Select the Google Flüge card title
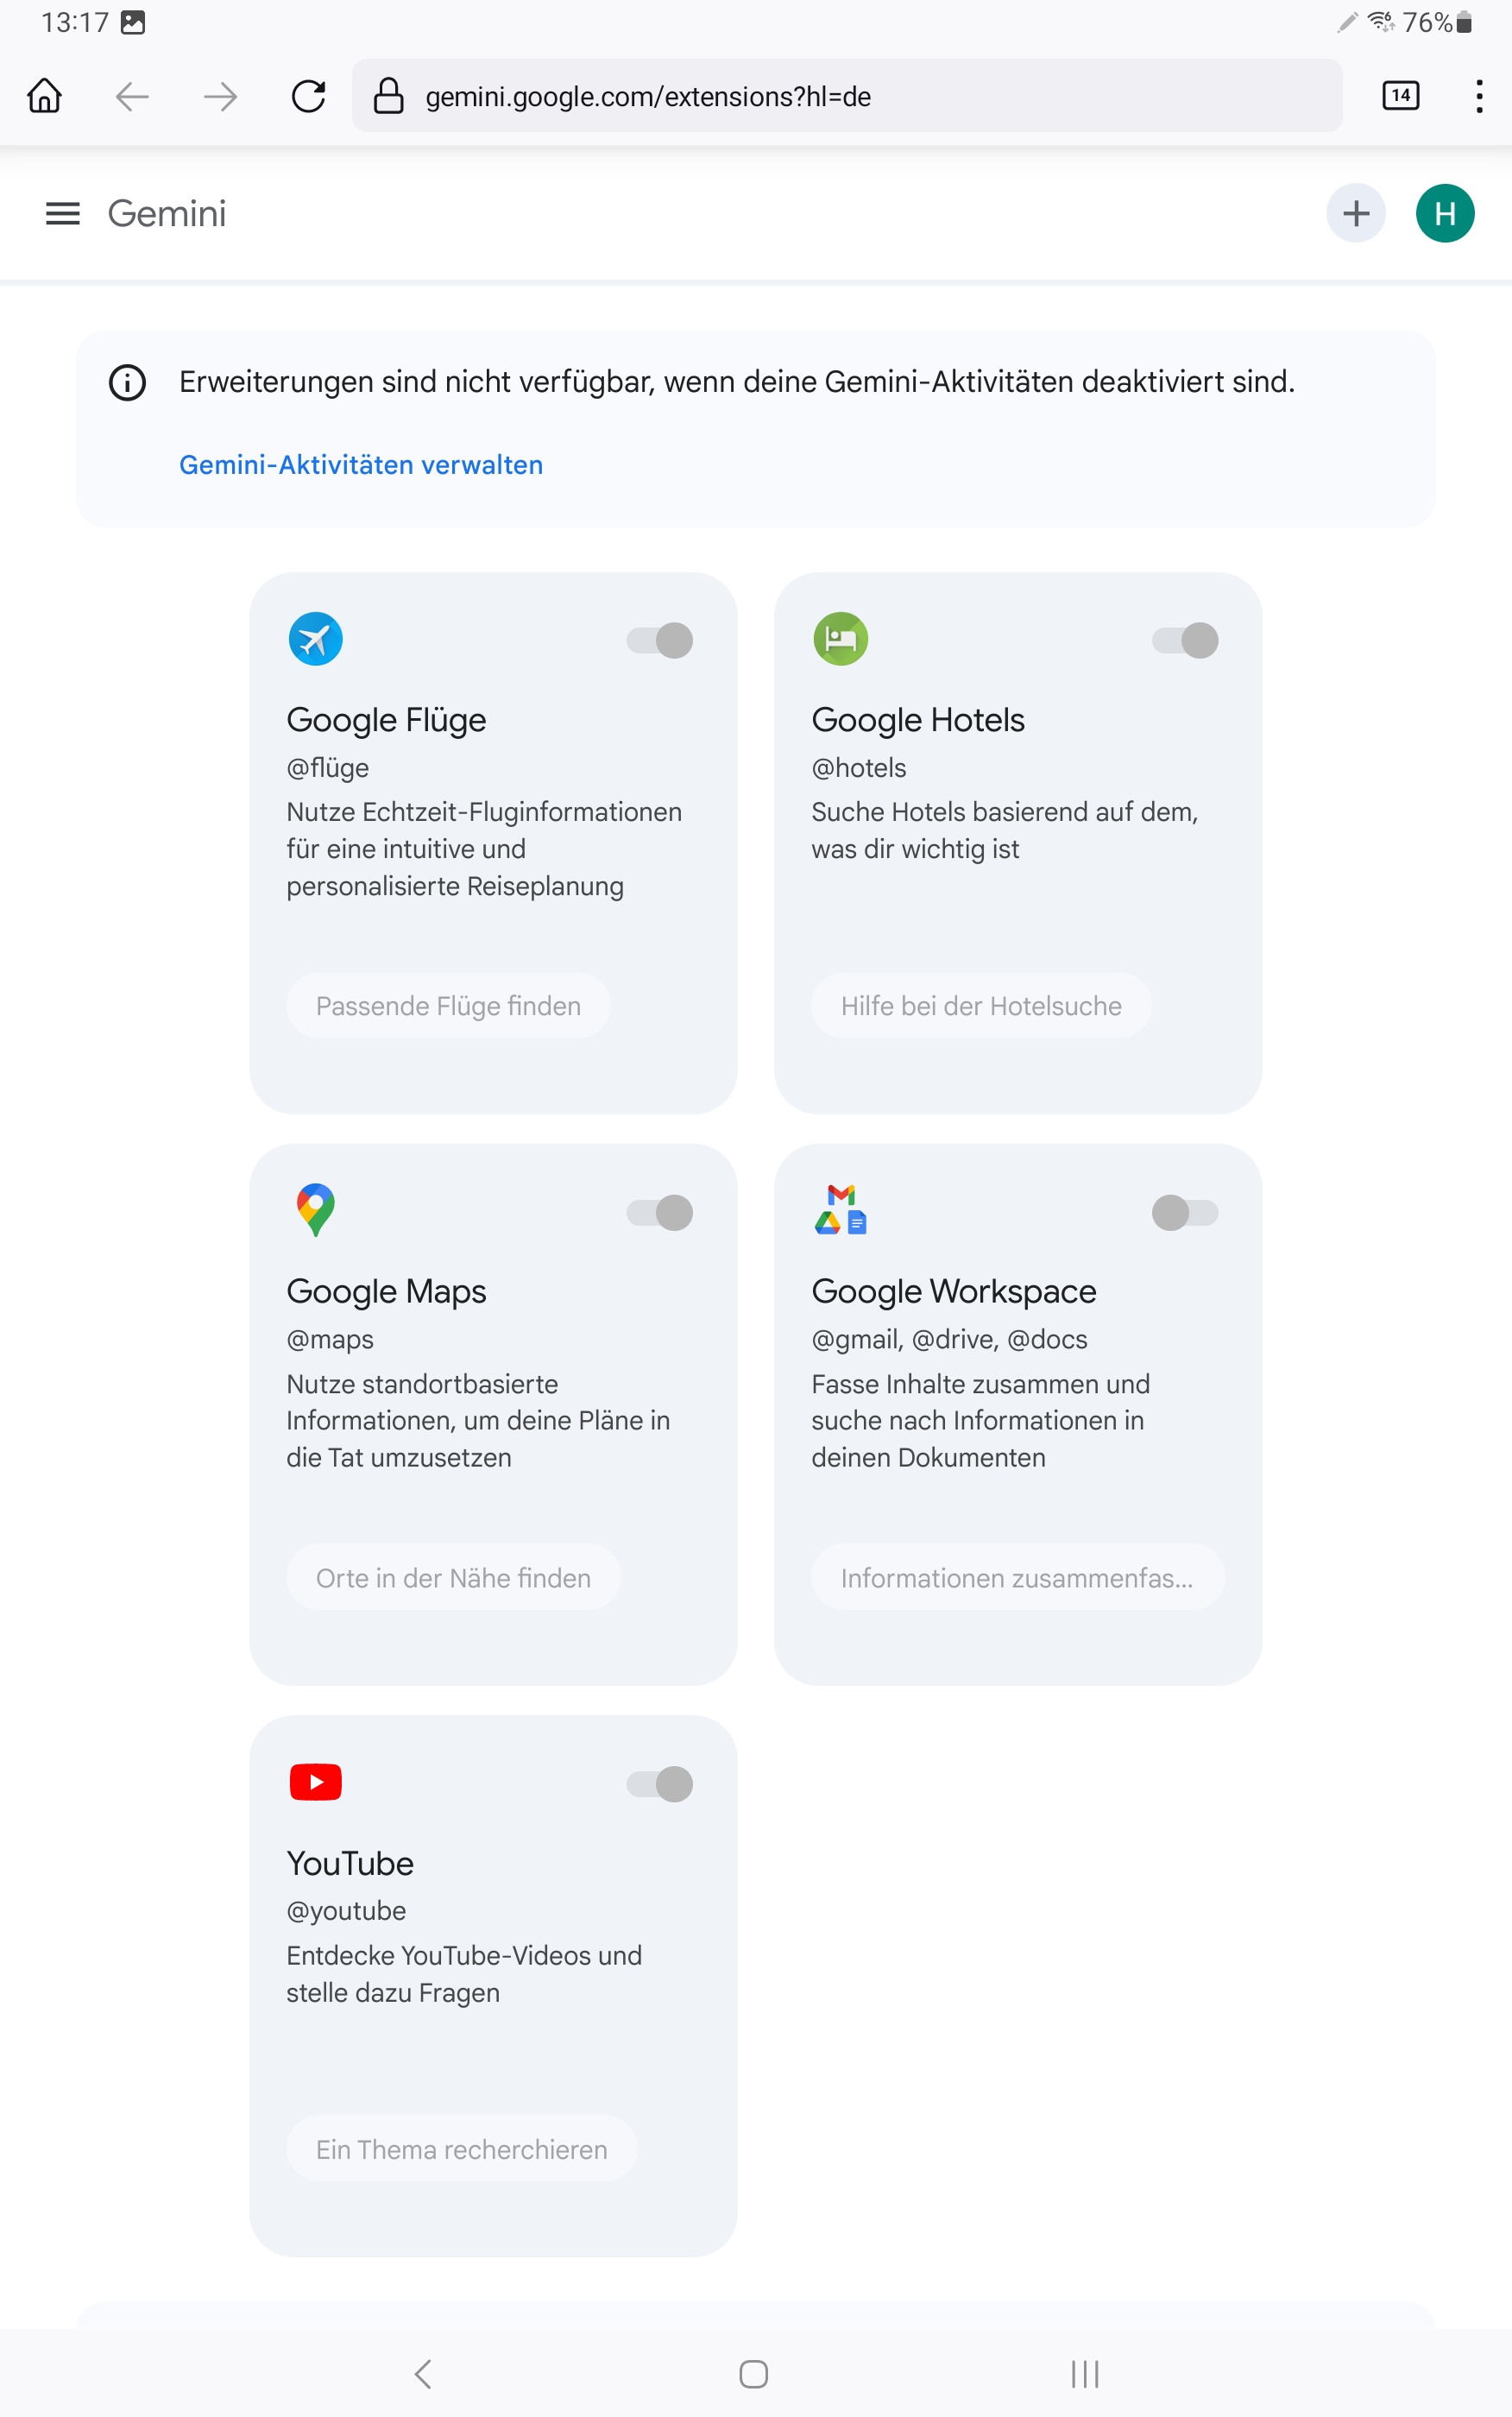The image size is (1512, 2417). (386, 720)
